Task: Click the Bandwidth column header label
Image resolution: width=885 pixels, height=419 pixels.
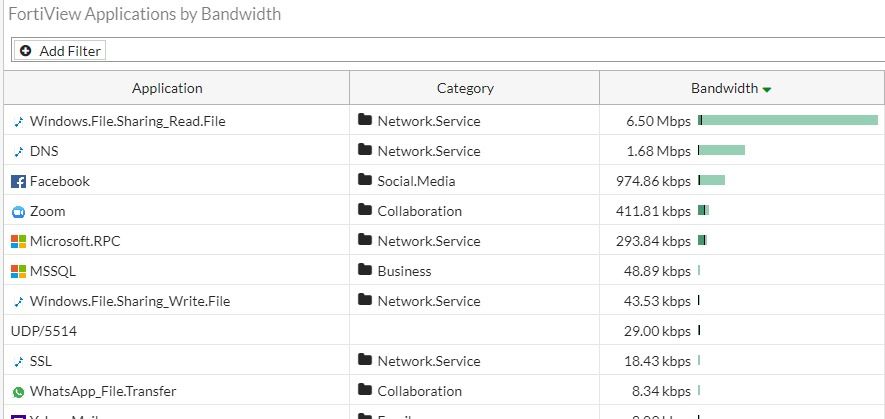Action: 724,88
